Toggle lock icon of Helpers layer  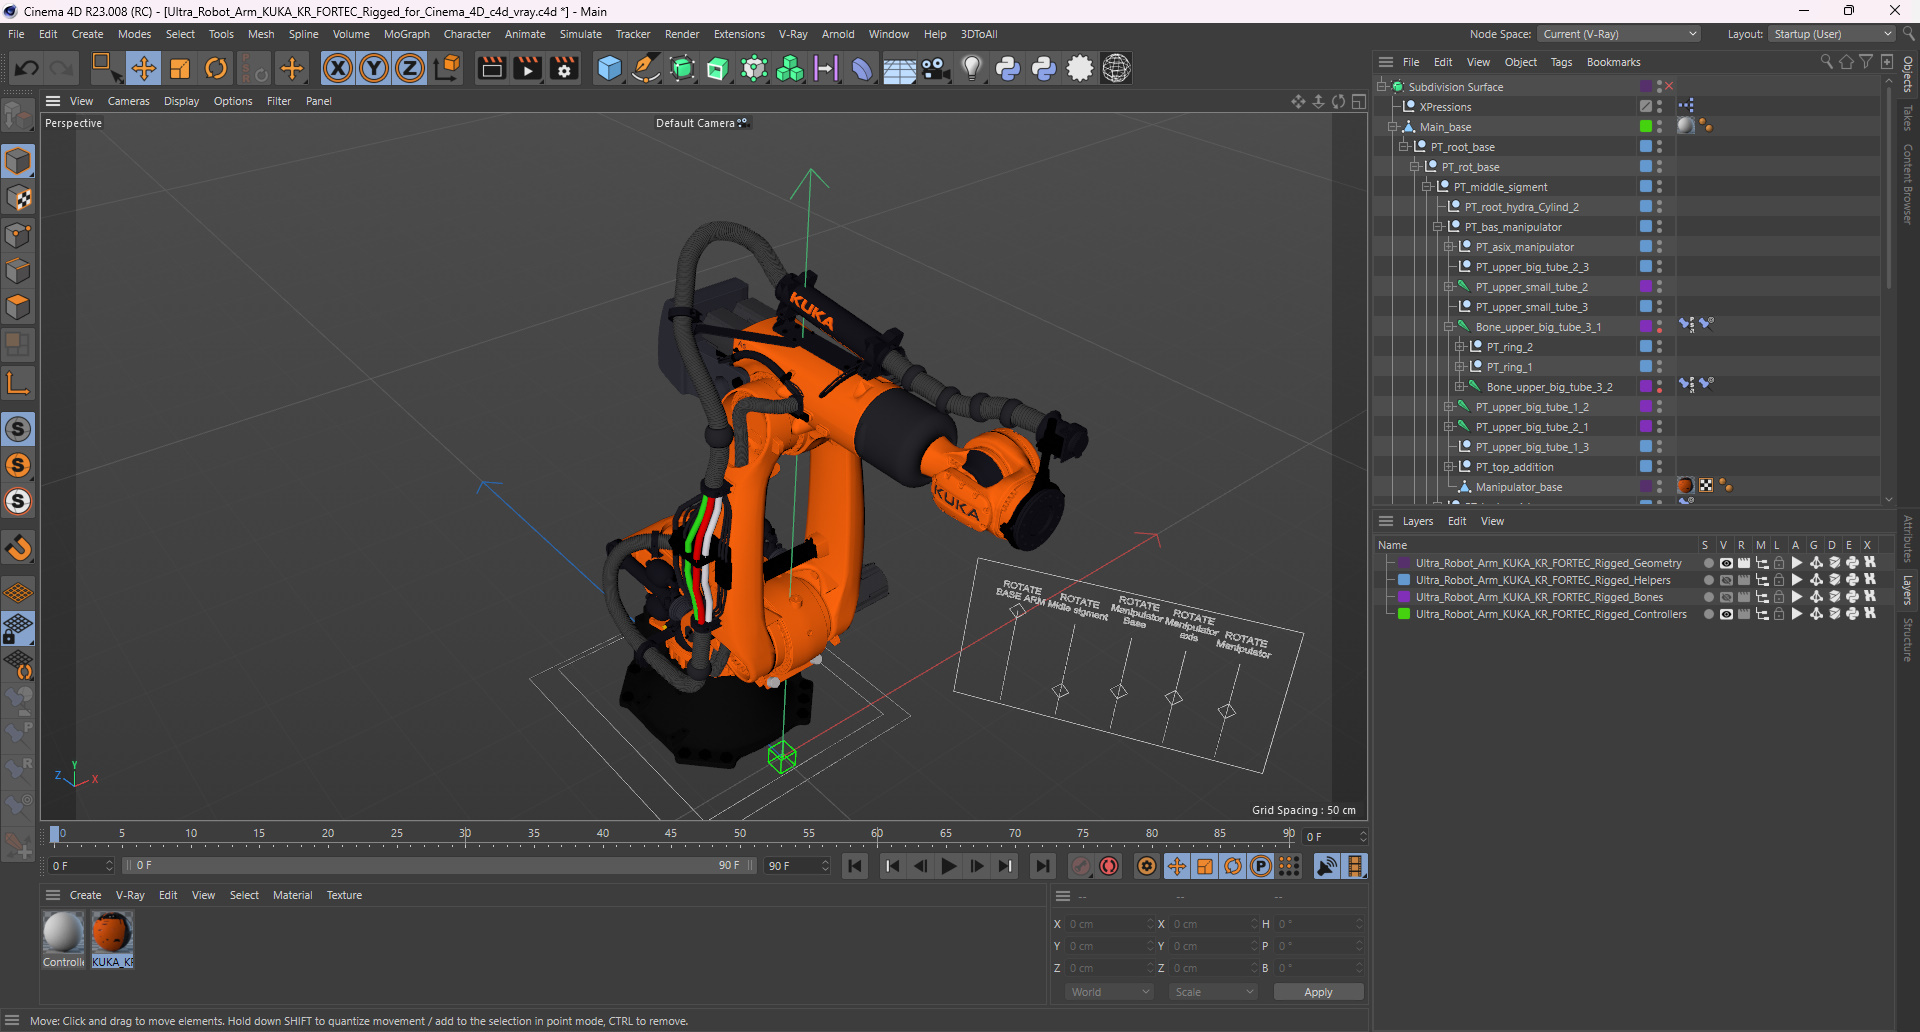coord(1779,580)
